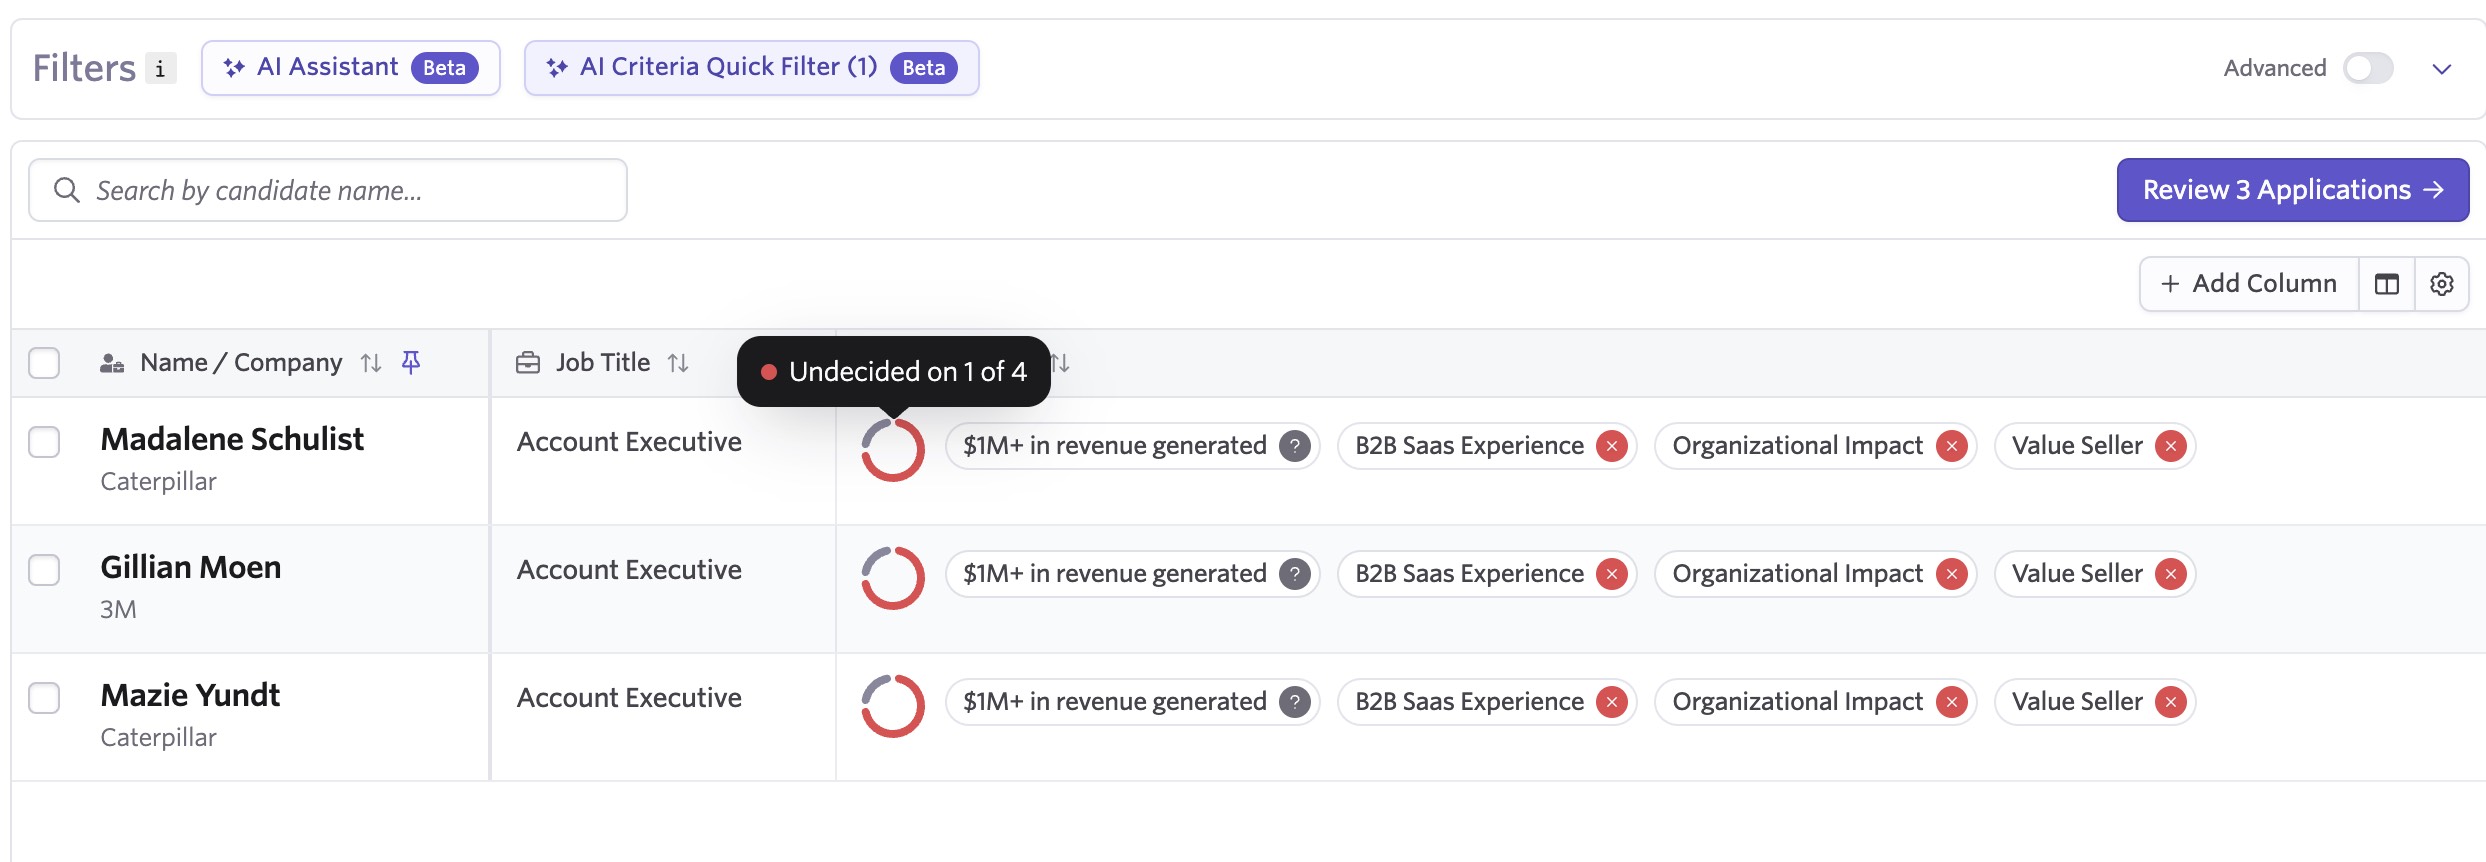Click the pin icon on Name column
The width and height of the screenshot is (2486, 862).
[x=410, y=362]
